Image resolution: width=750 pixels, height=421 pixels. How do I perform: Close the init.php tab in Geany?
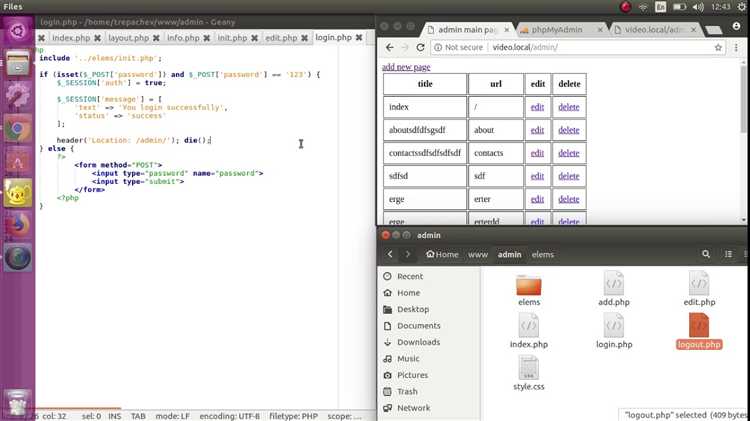254,38
